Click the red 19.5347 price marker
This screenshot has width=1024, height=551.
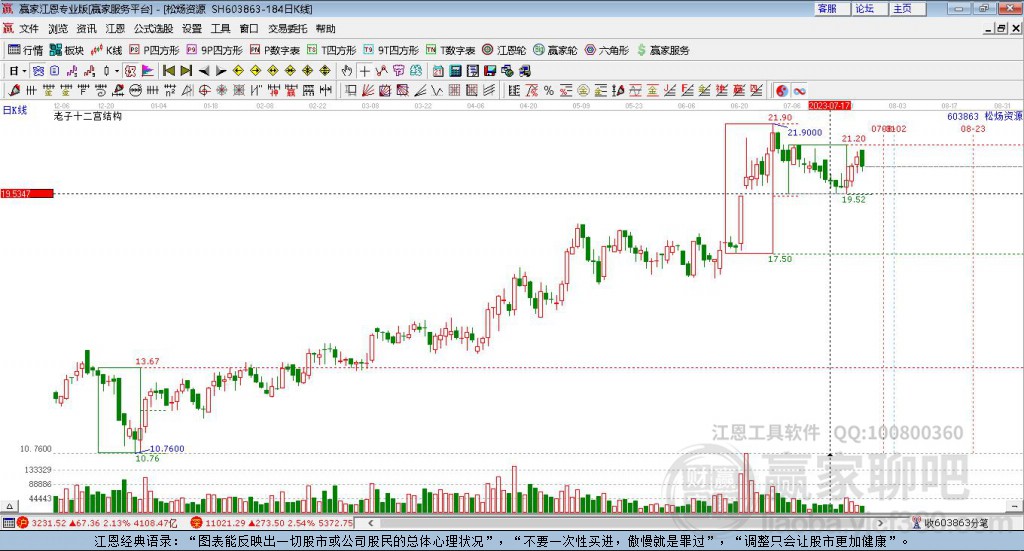click(27, 193)
